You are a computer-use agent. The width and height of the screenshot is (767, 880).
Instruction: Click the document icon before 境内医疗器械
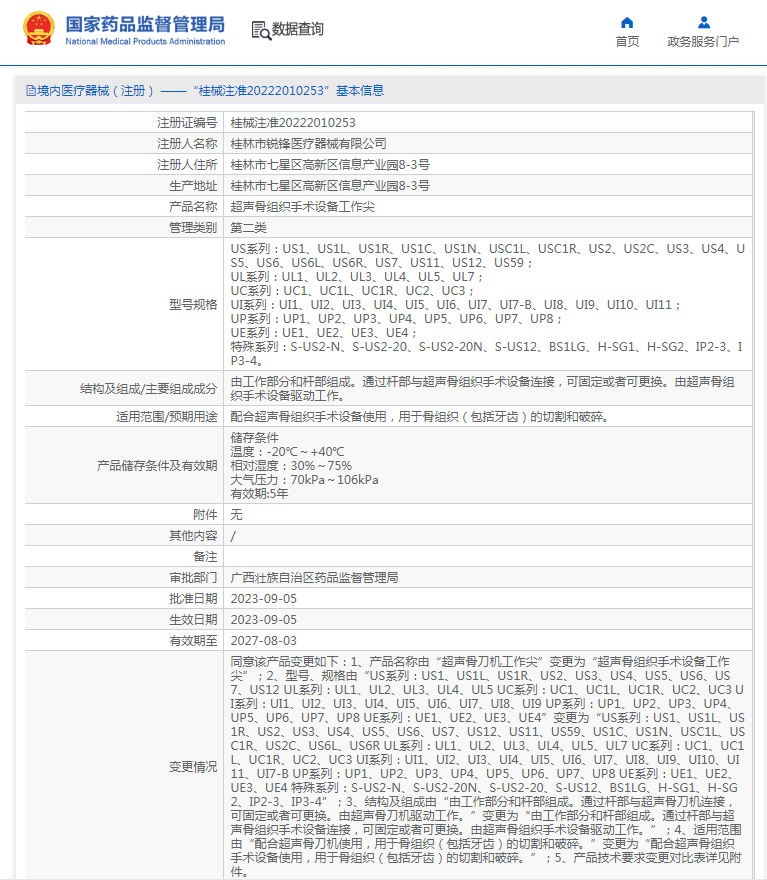pyautogui.click(x=31, y=91)
